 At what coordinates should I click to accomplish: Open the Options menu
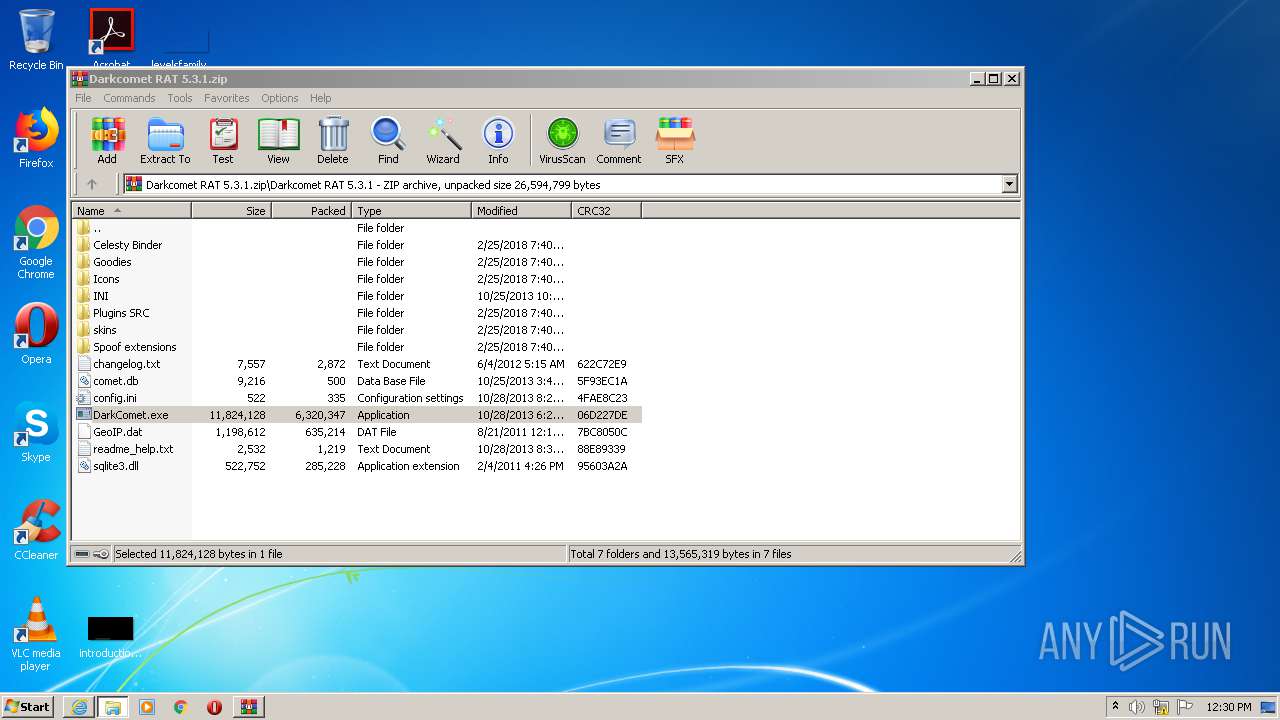pyautogui.click(x=280, y=98)
